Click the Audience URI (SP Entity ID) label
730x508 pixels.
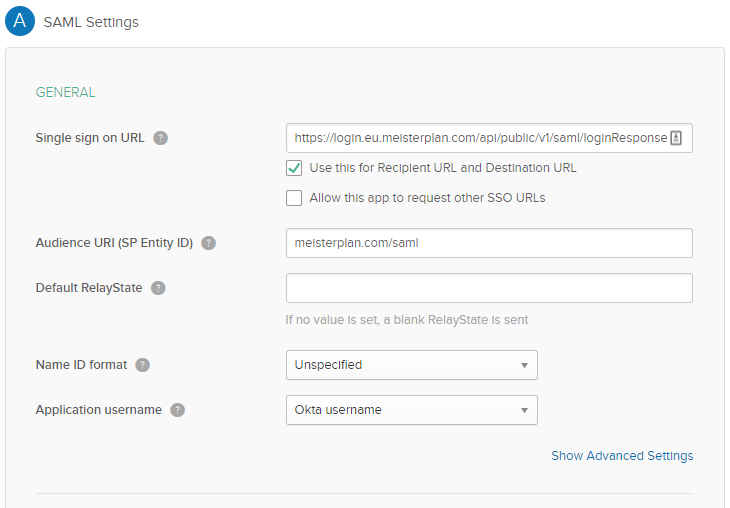[114, 243]
